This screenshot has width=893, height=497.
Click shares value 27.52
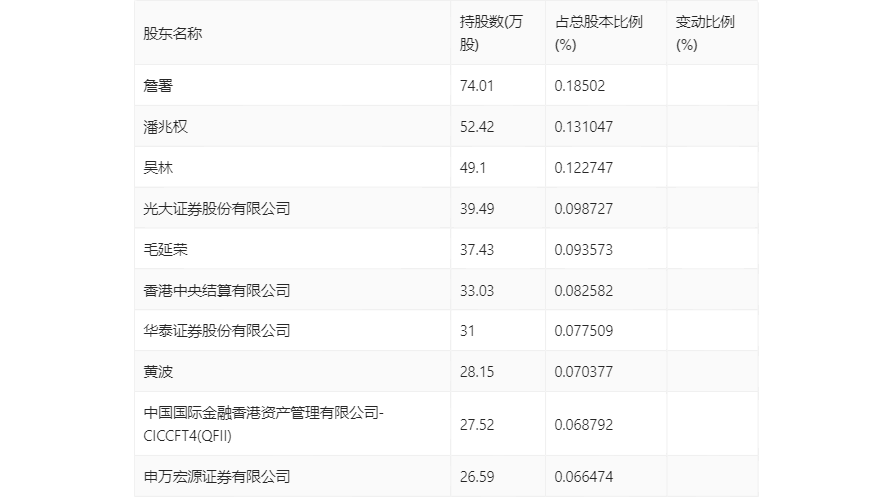(x=477, y=425)
